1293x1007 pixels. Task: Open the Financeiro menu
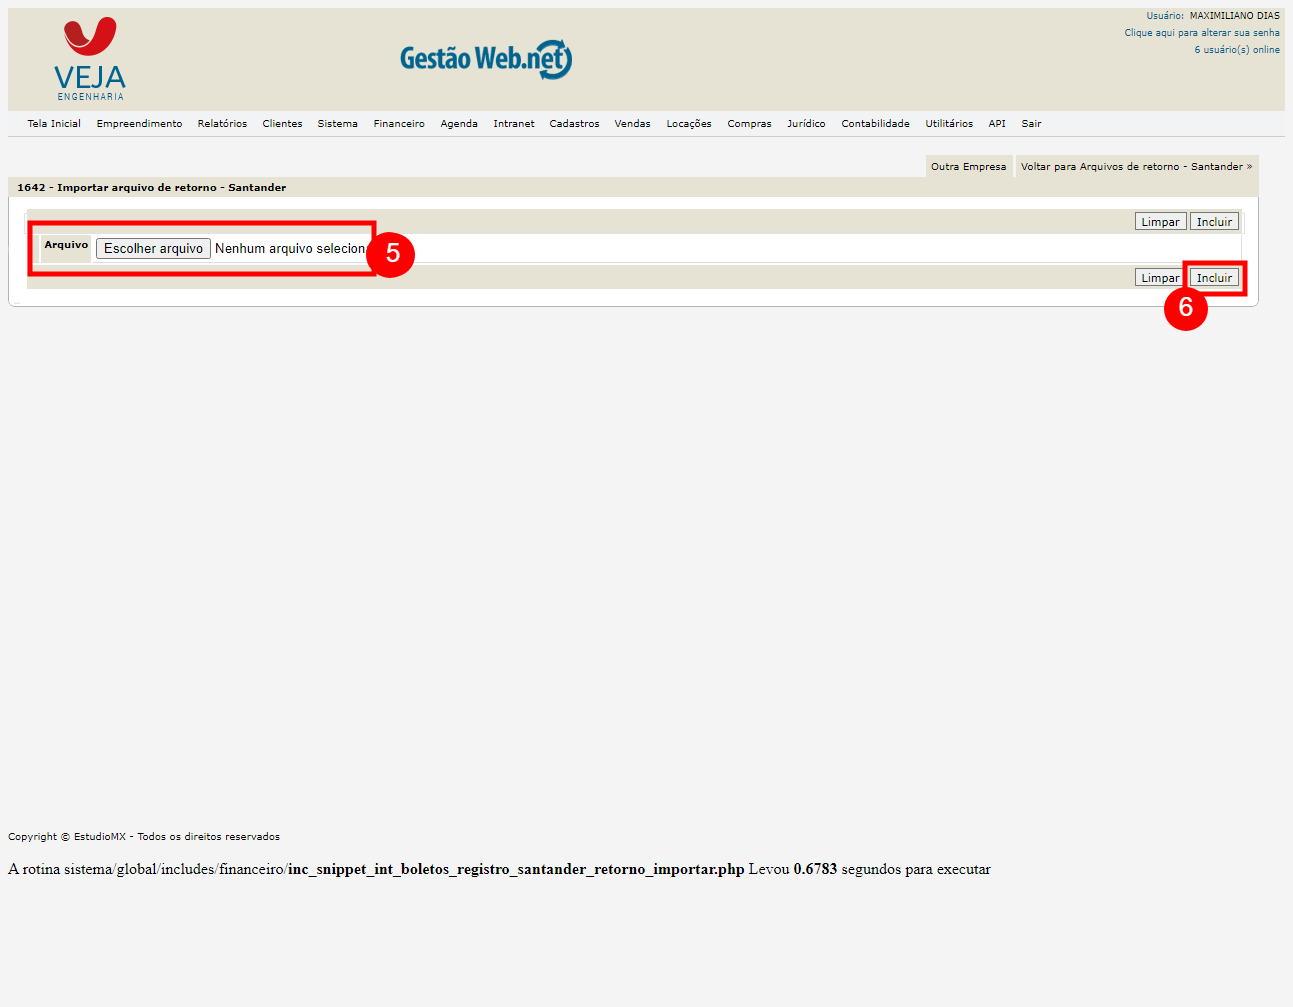(399, 124)
